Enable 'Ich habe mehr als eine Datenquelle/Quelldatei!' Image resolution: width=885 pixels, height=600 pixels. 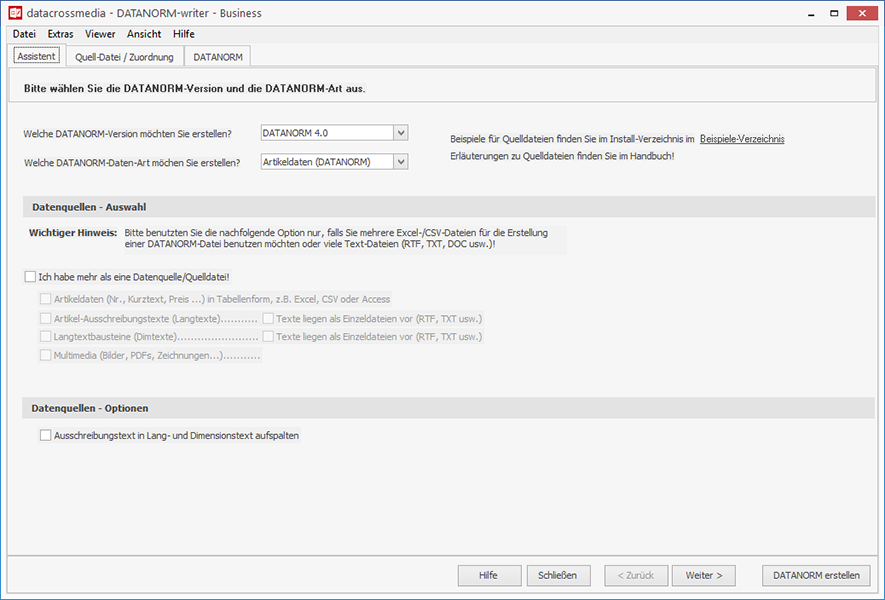point(30,277)
